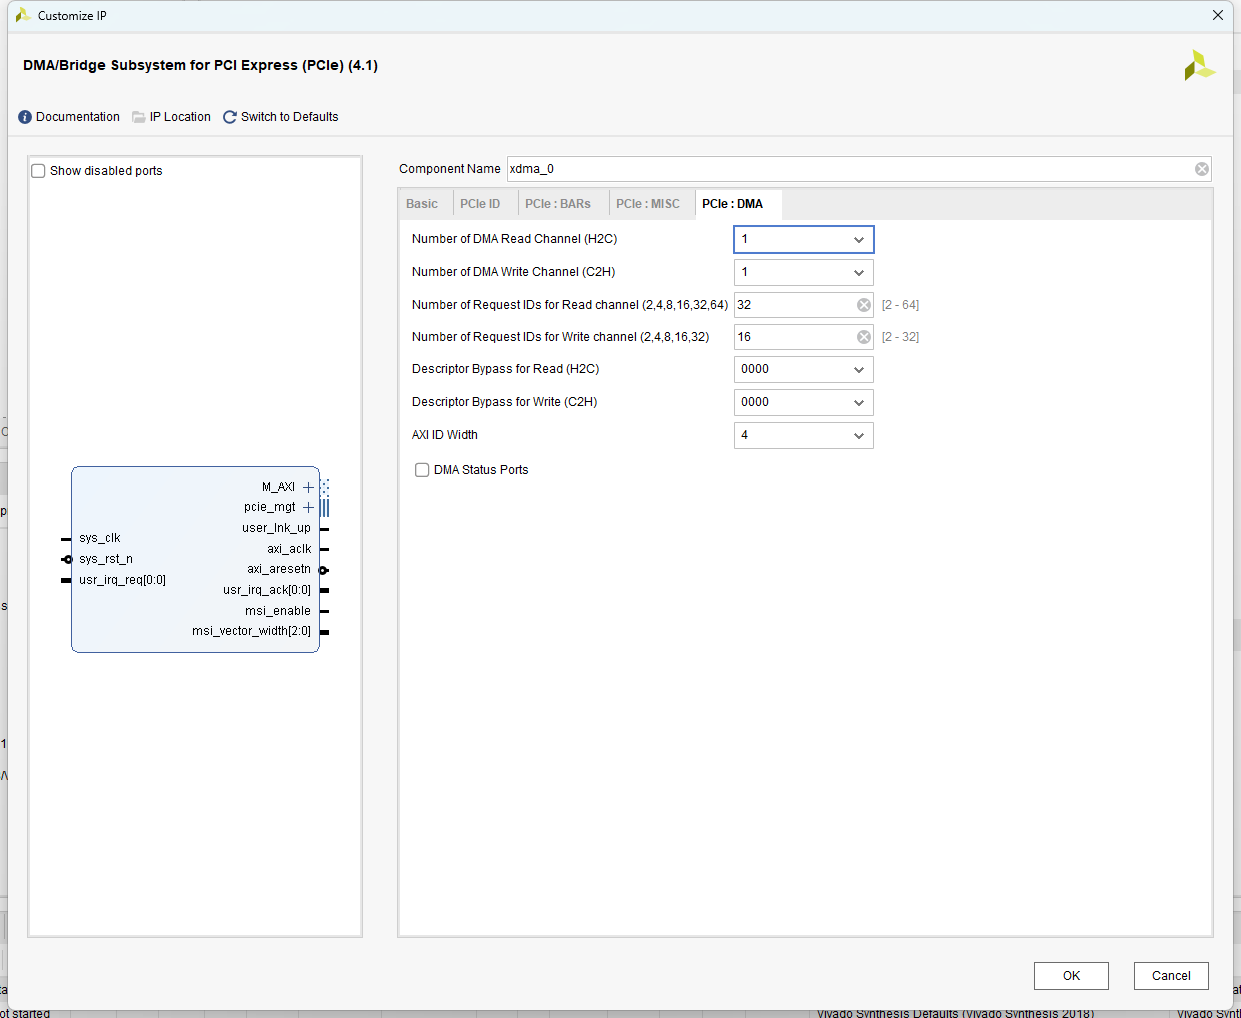Viewport: 1241px width, 1018px height.
Task: Click the user_lnk_up port label
Action: point(276,528)
